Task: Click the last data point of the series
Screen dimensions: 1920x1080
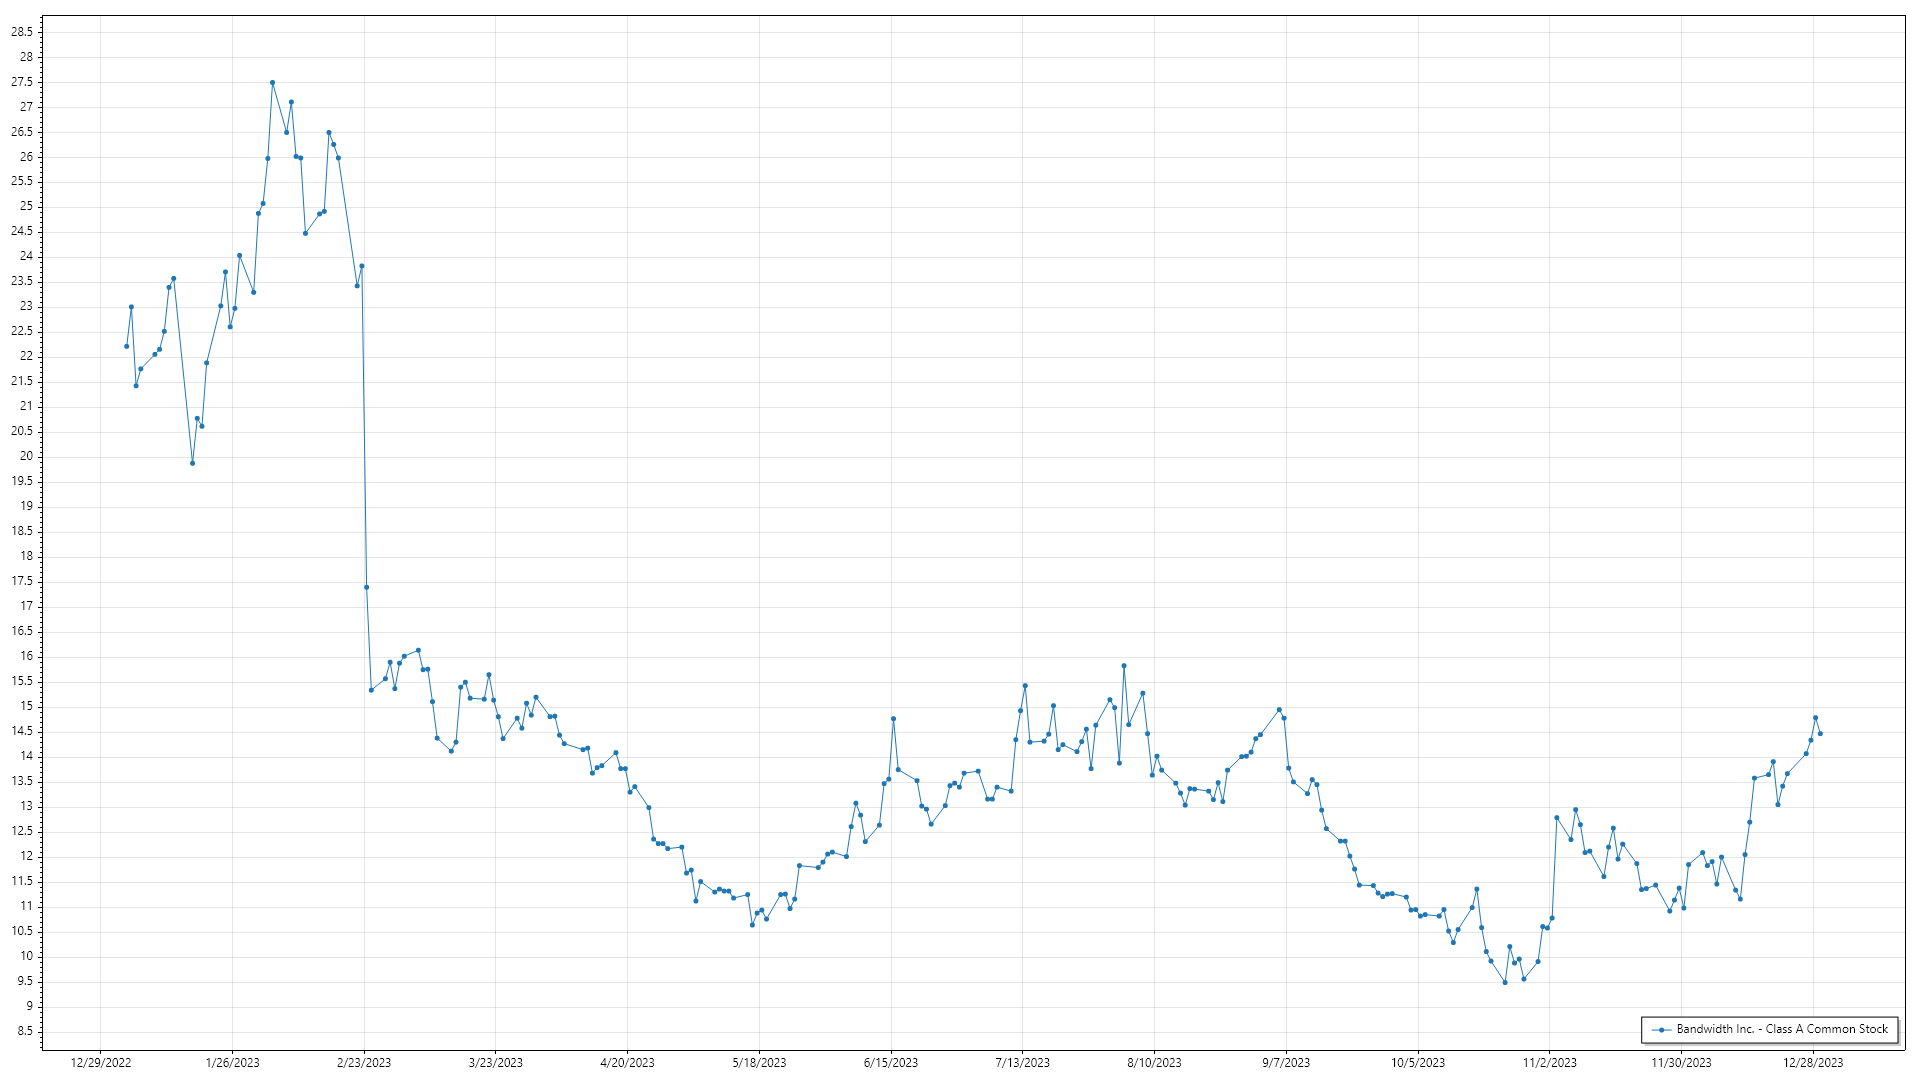Action: pyautogui.click(x=1820, y=734)
